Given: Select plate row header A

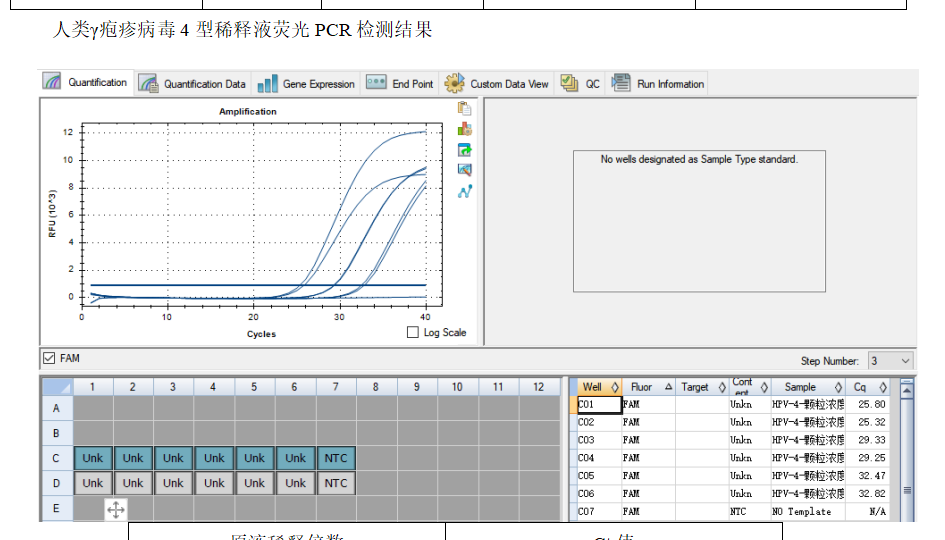Looking at the screenshot, I should [57, 408].
